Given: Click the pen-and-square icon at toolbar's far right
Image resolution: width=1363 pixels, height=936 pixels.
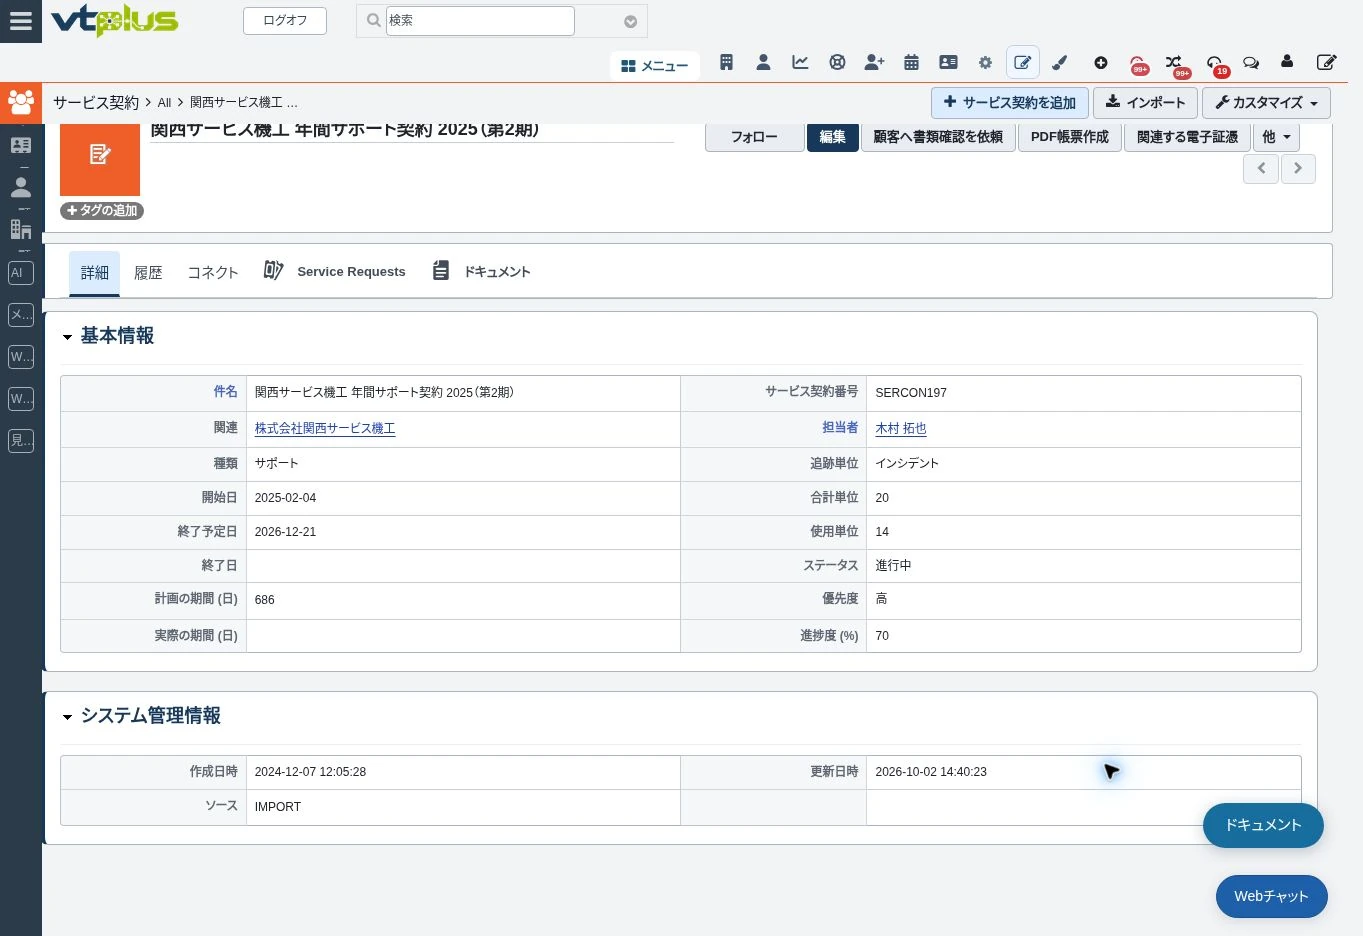Looking at the screenshot, I should (1326, 63).
